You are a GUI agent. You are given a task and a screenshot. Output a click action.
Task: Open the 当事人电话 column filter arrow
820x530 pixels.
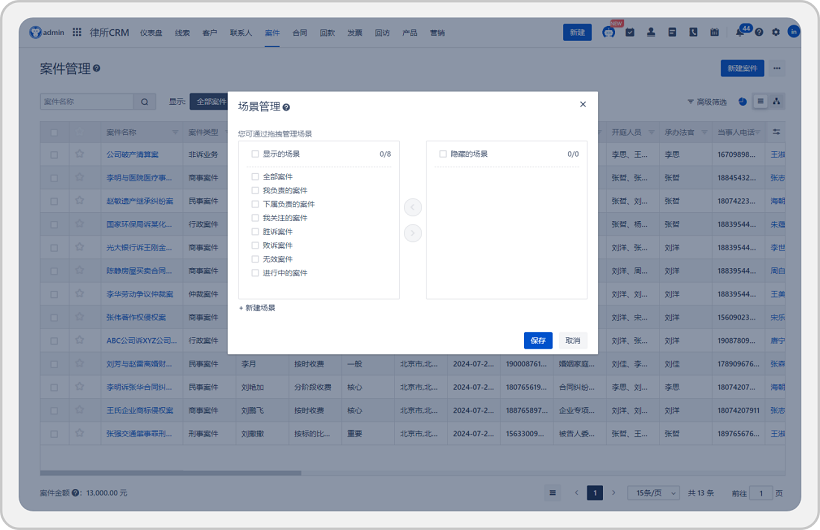coord(758,132)
